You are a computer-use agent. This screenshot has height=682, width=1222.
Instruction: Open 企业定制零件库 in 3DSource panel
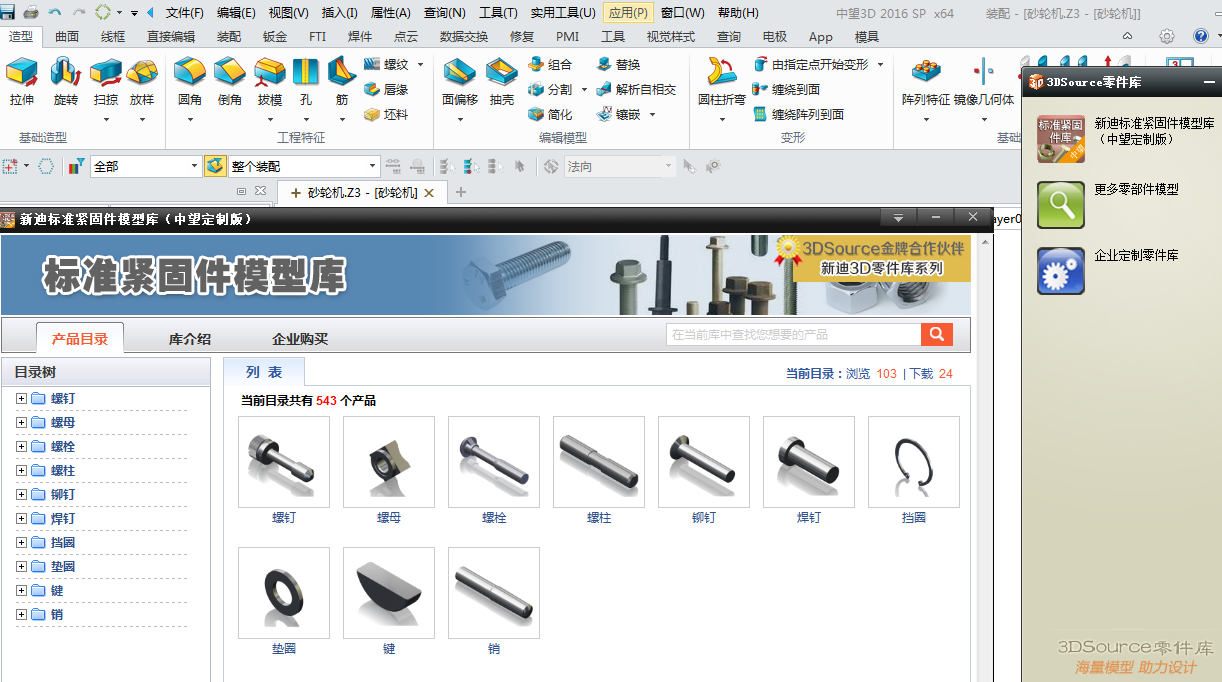1108,271
